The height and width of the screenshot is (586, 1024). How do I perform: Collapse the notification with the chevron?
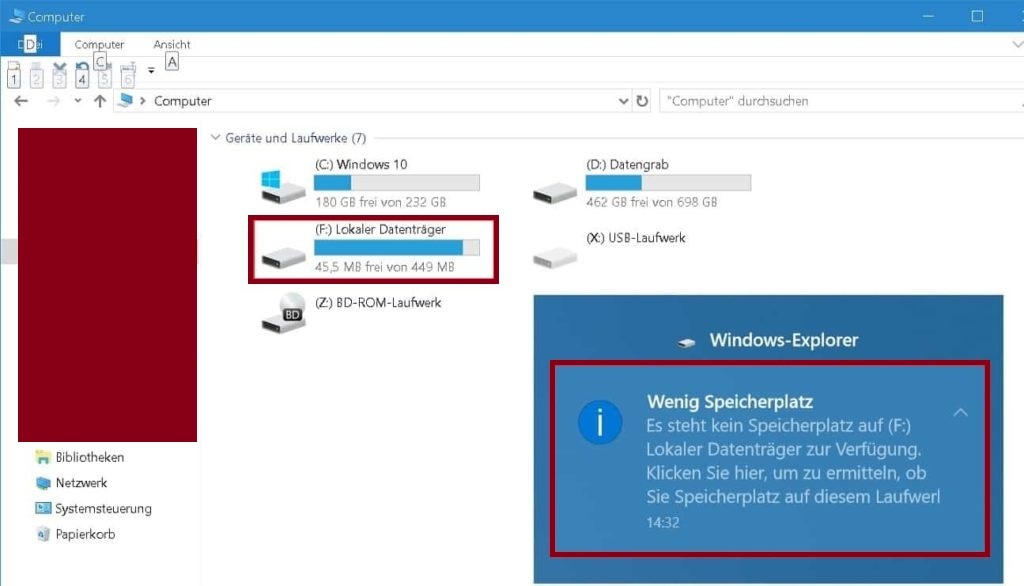[x=960, y=412]
